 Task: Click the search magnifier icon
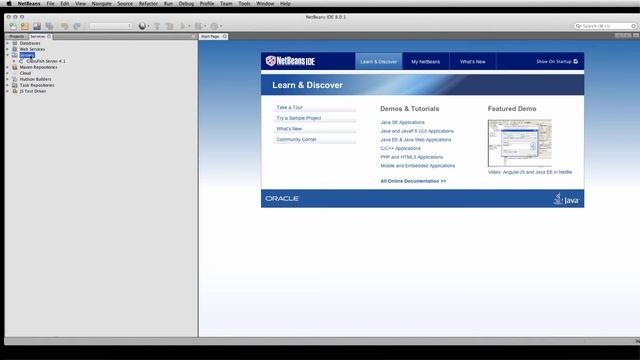(x=578, y=26)
